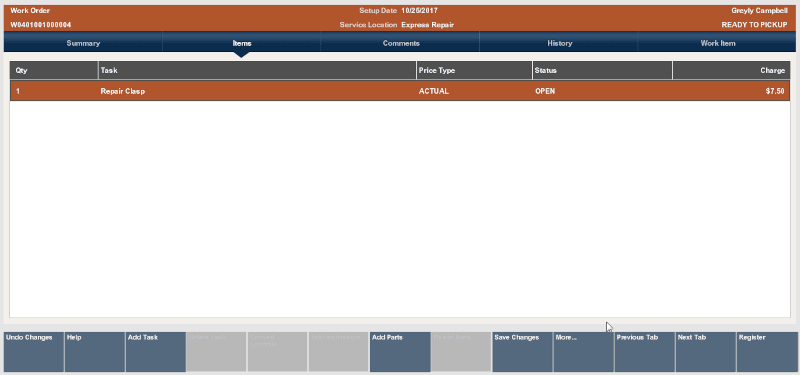Select the Items tab
Image resolution: width=800 pixels, height=375 pixels.
[x=241, y=43]
